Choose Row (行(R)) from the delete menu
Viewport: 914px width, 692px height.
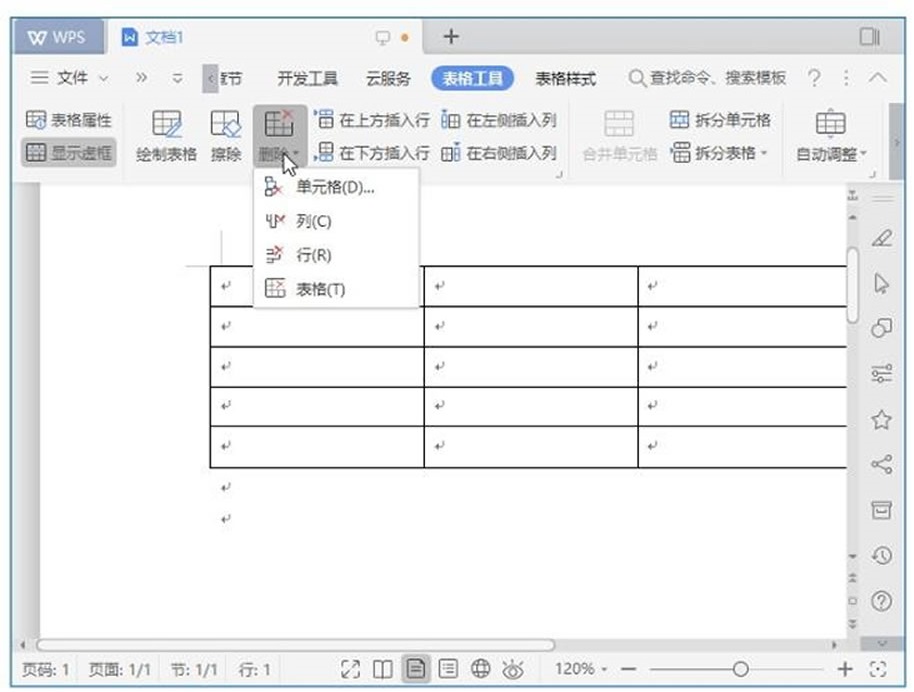coord(312,255)
